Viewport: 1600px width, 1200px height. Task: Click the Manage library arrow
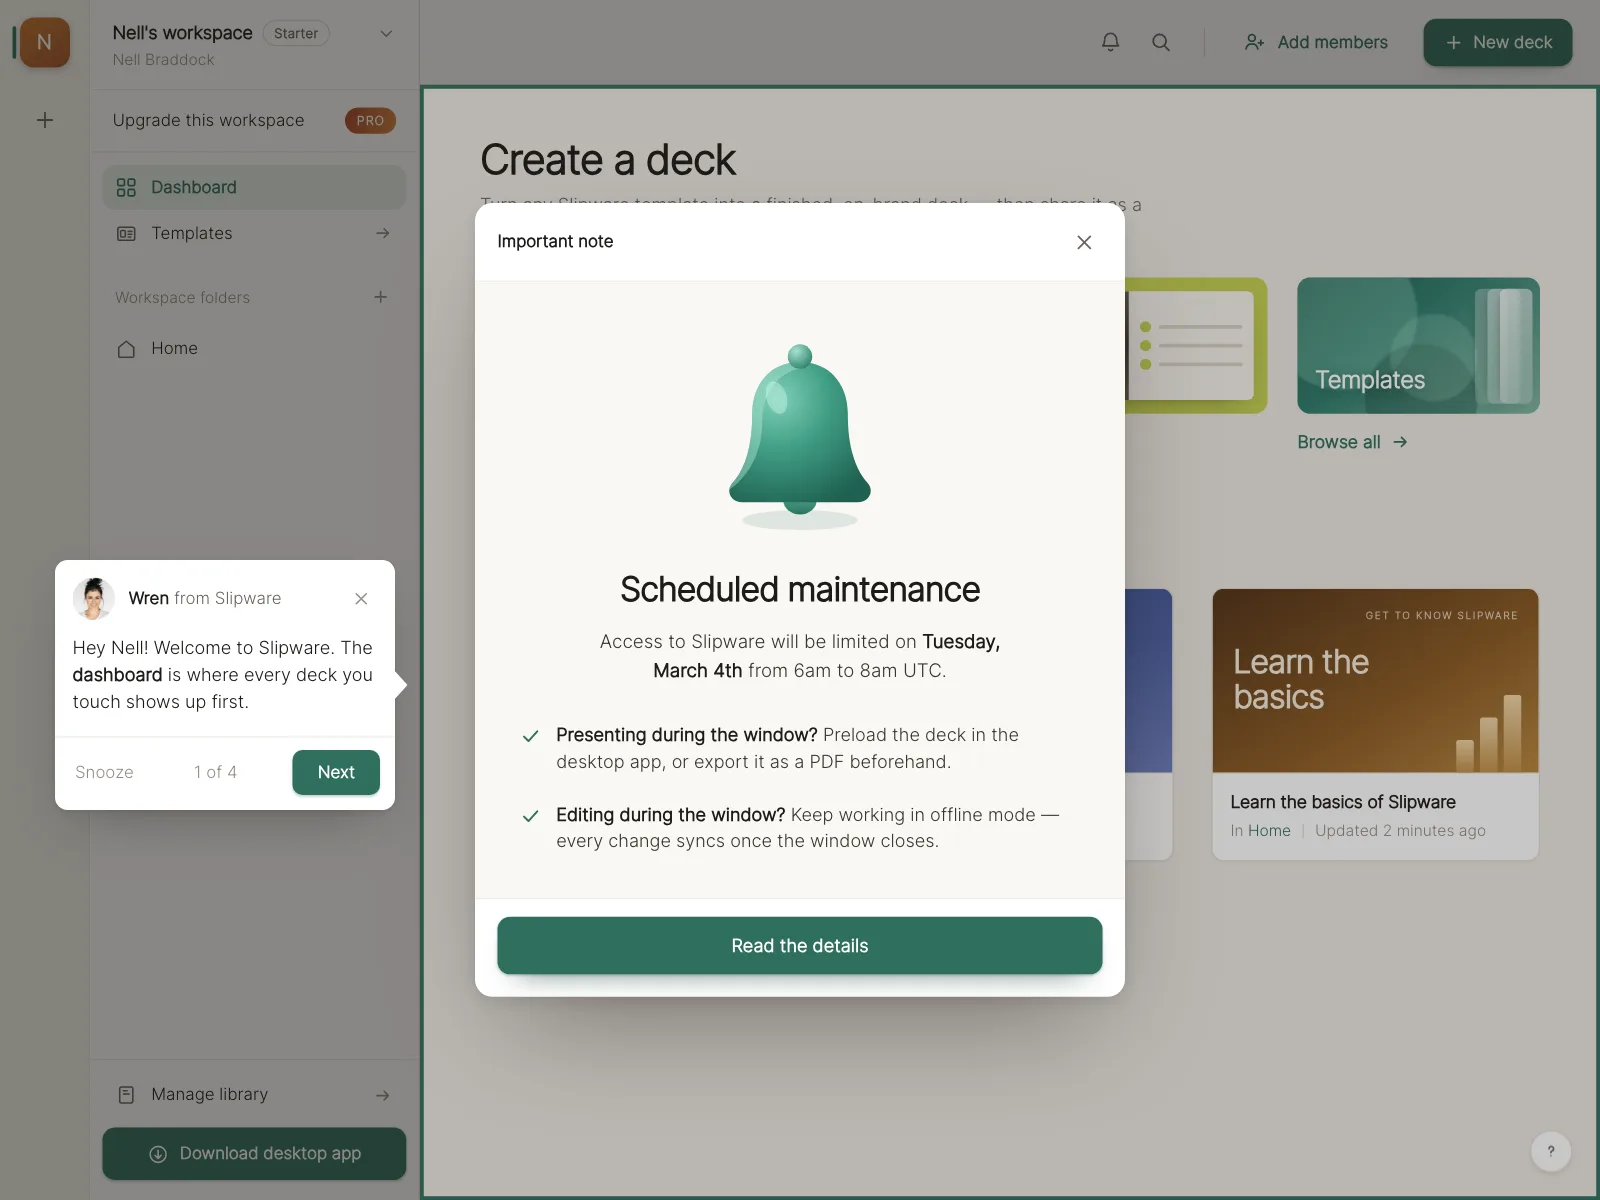pyautogui.click(x=382, y=1095)
